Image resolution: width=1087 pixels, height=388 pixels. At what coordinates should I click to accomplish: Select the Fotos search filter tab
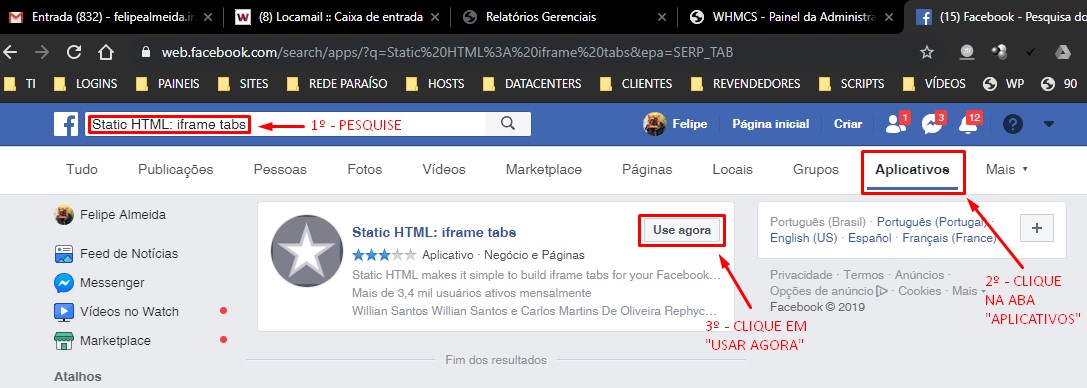[x=365, y=170]
